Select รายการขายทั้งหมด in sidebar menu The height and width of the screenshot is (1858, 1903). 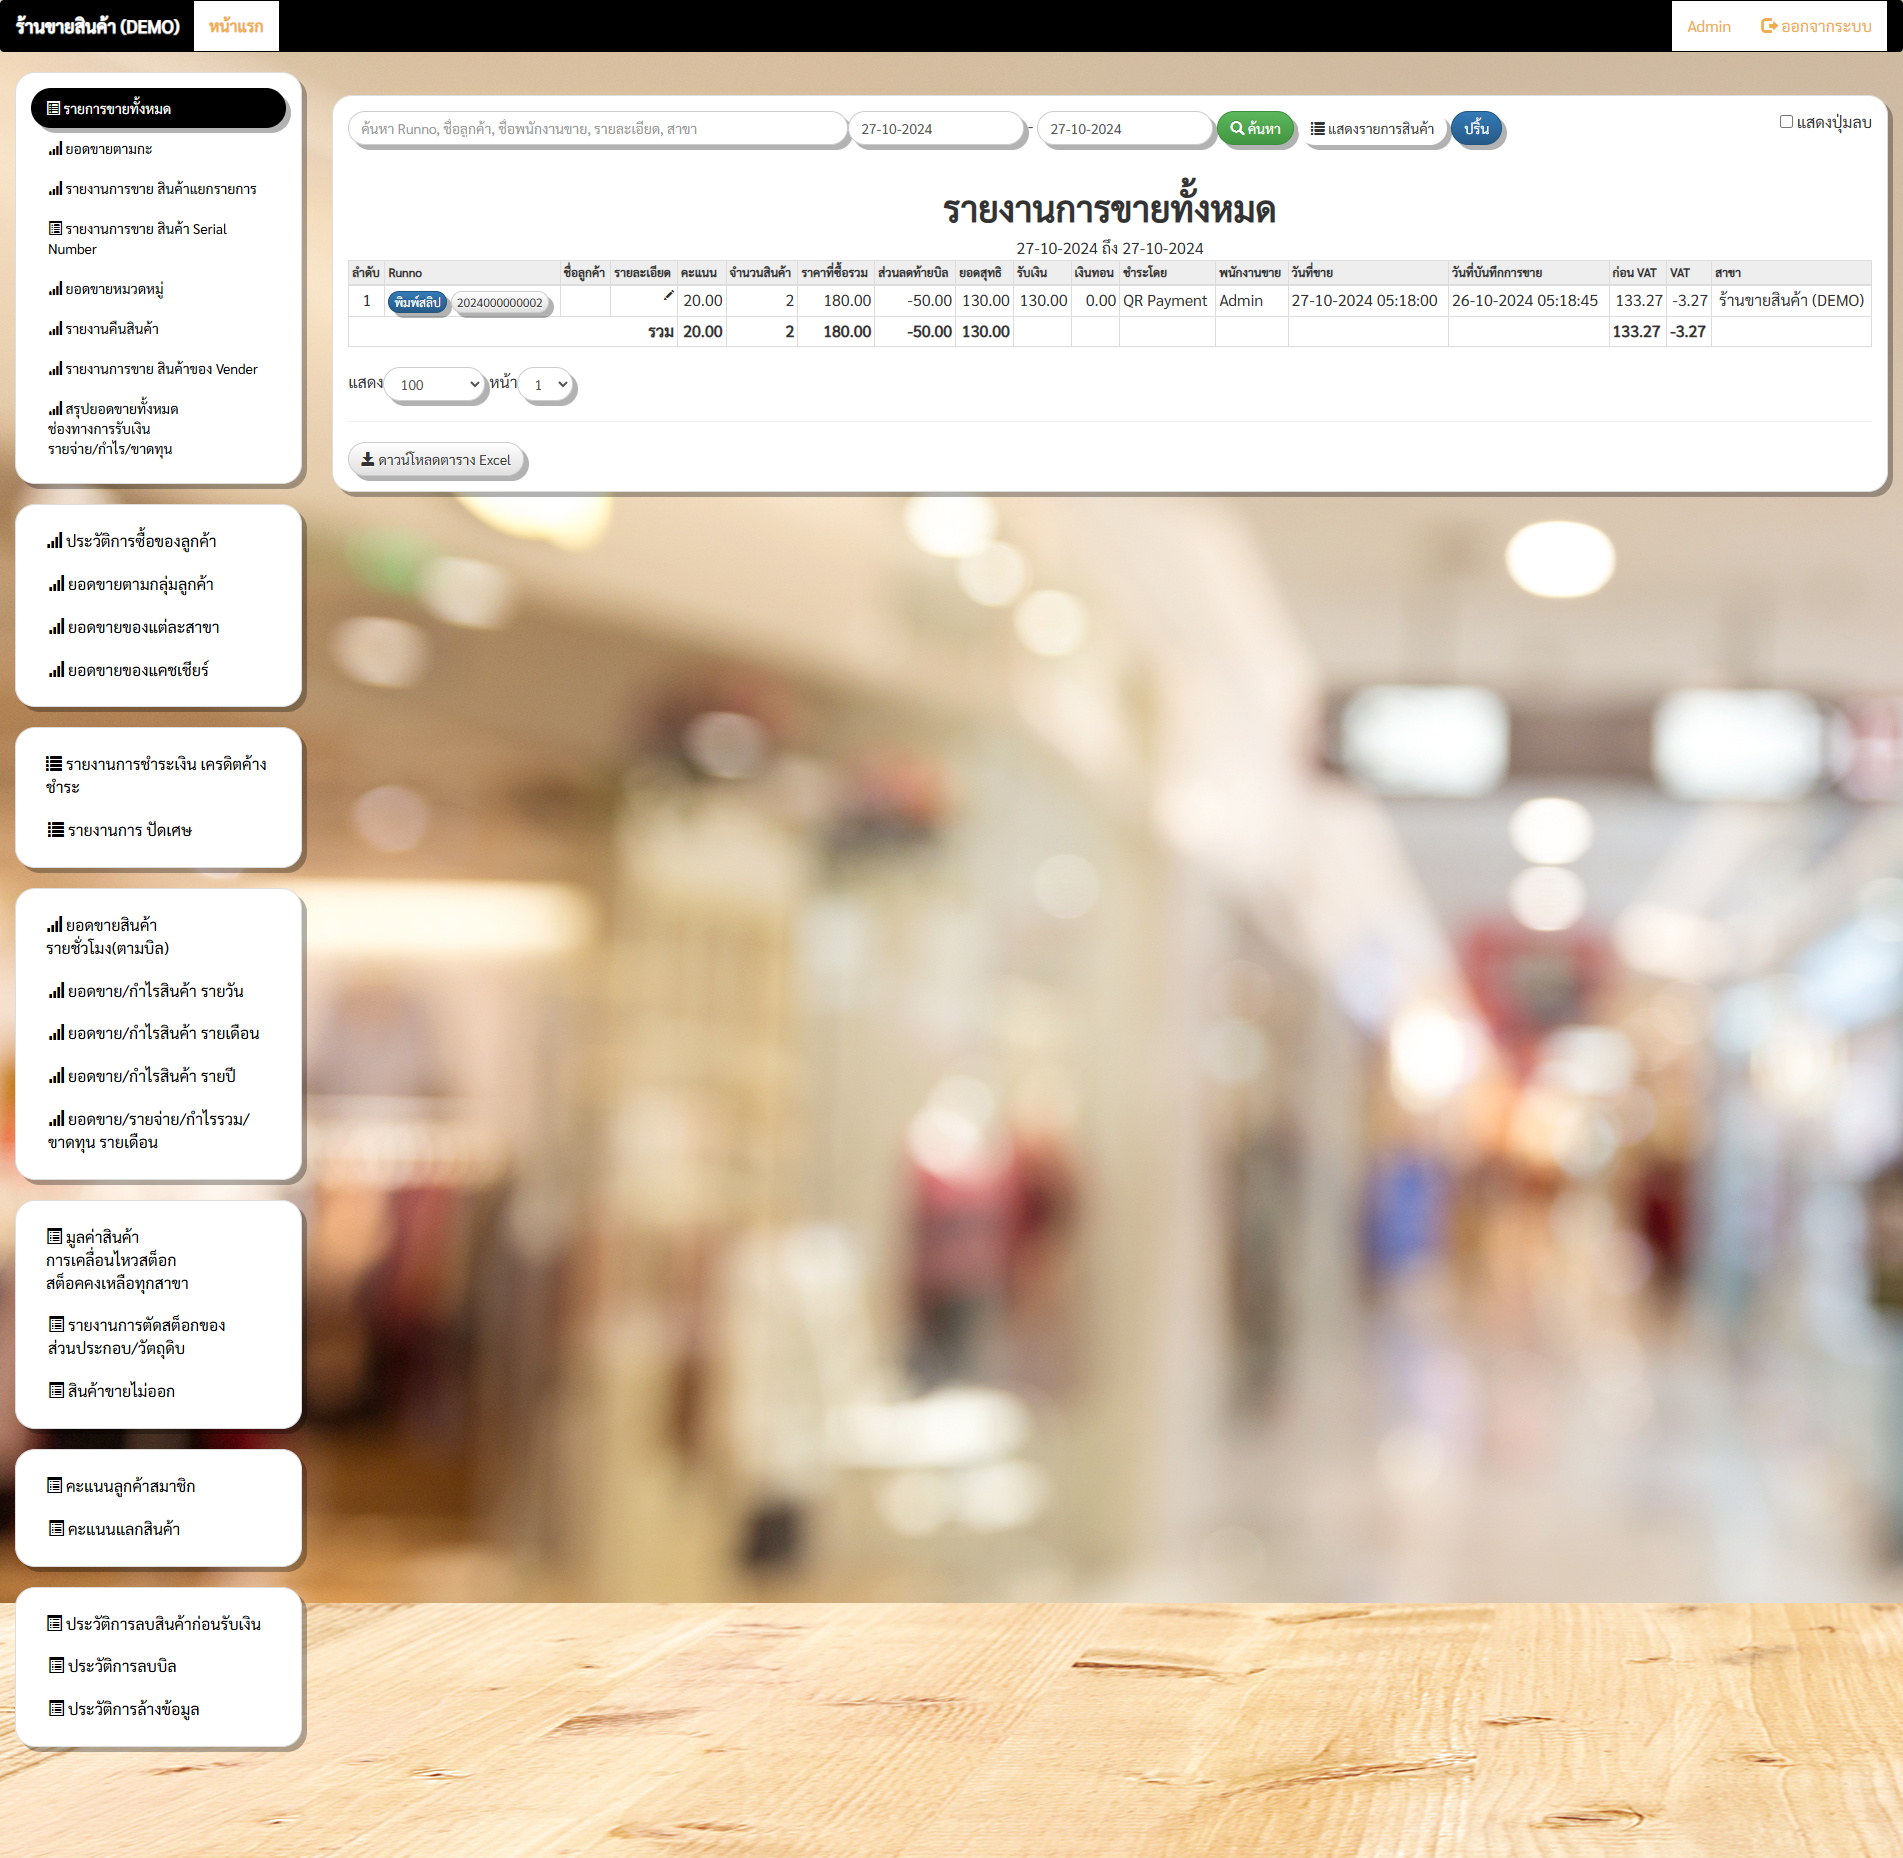click(x=158, y=109)
